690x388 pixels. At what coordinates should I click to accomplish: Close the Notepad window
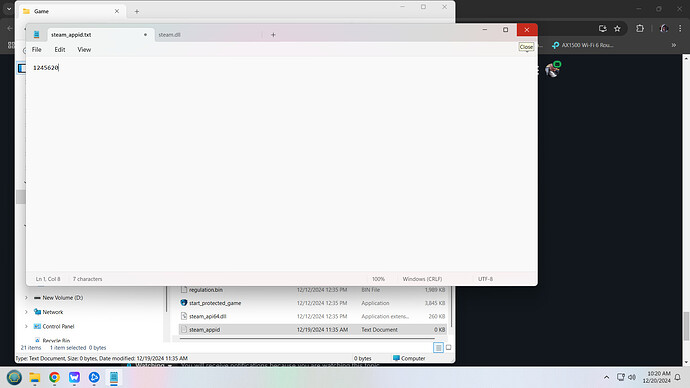tap(527, 29)
